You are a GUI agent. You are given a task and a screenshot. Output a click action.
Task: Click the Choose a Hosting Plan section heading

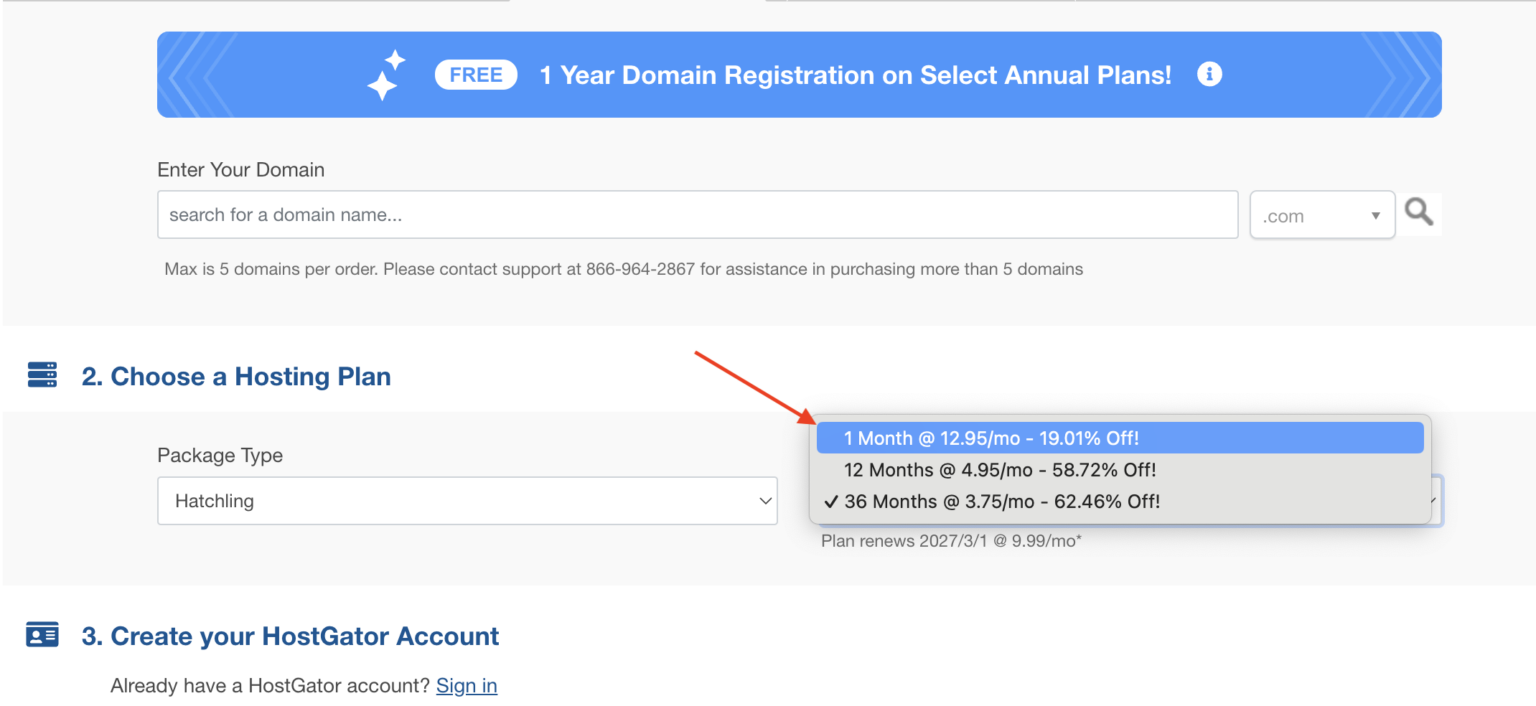(x=236, y=376)
